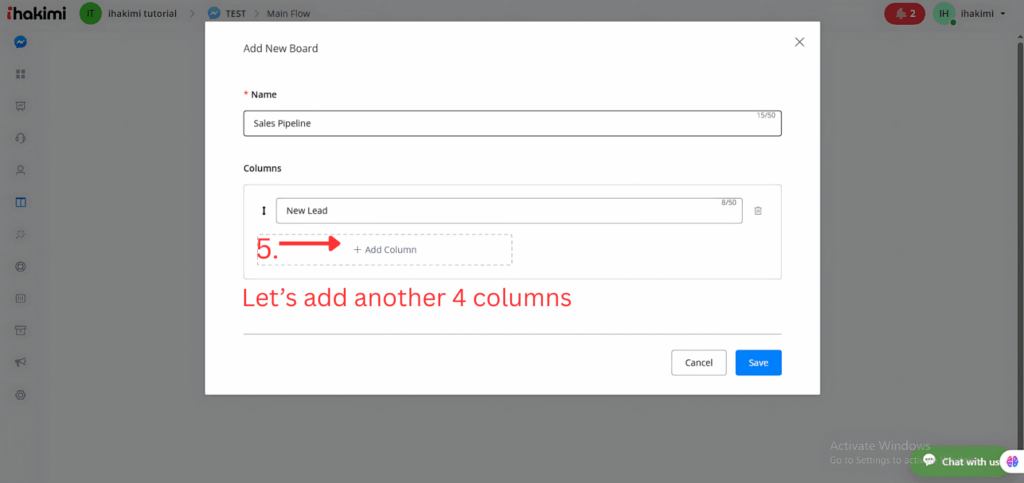This screenshot has height=483, width=1024.
Task: Click the contacts person icon
Action: click(20, 170)
